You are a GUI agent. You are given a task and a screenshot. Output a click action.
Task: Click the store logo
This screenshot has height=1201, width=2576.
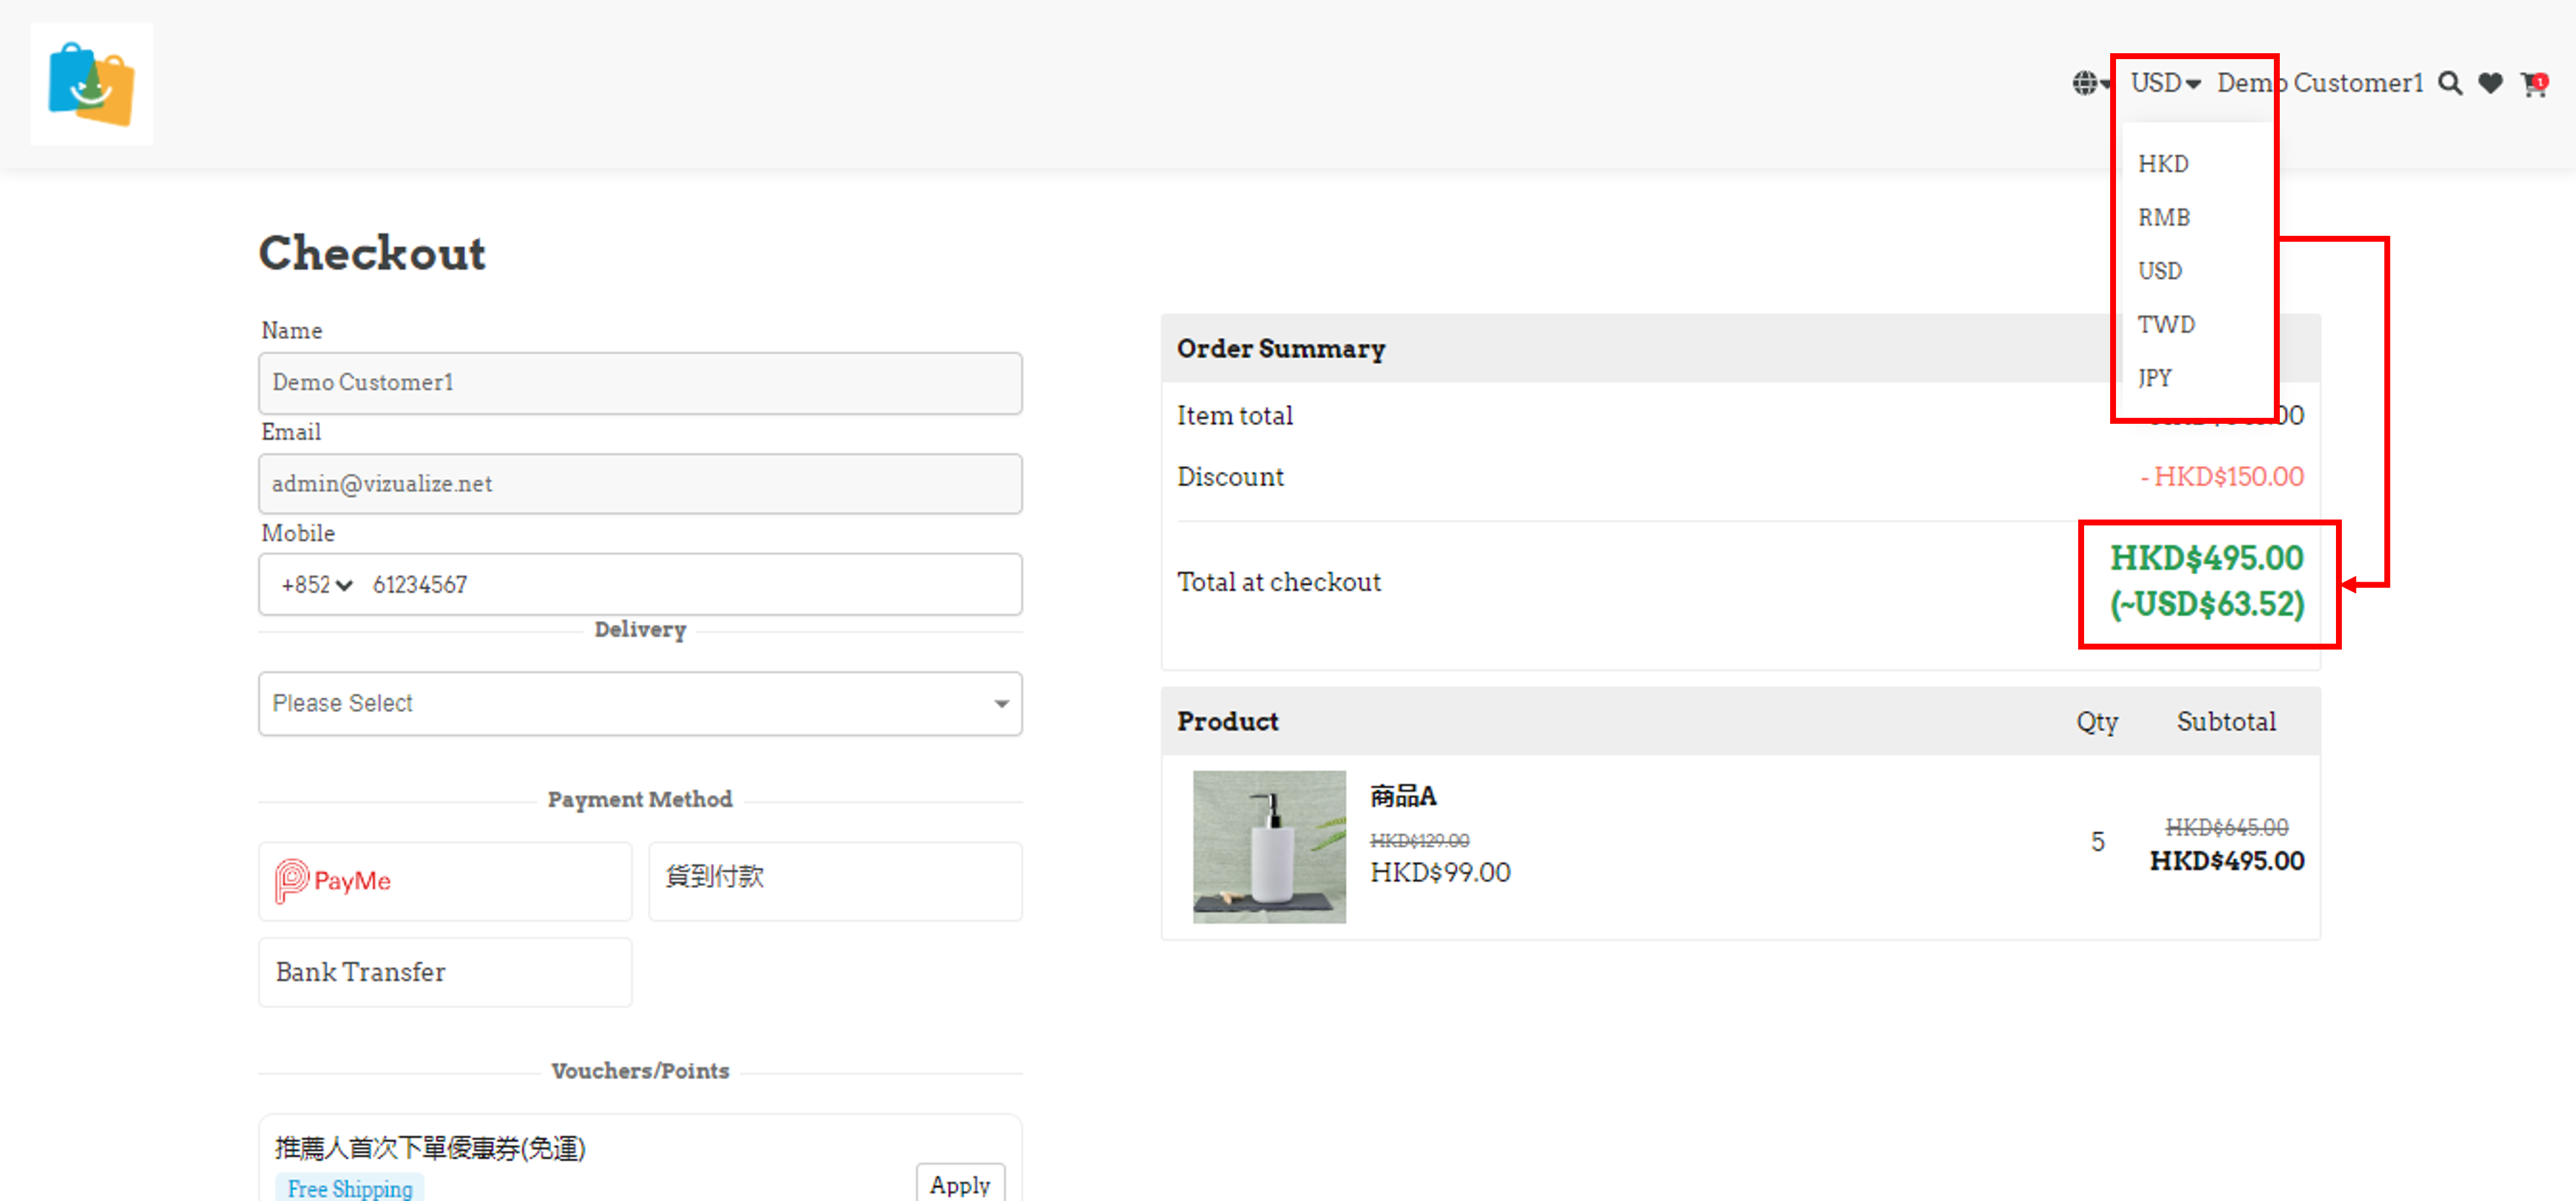91,84
